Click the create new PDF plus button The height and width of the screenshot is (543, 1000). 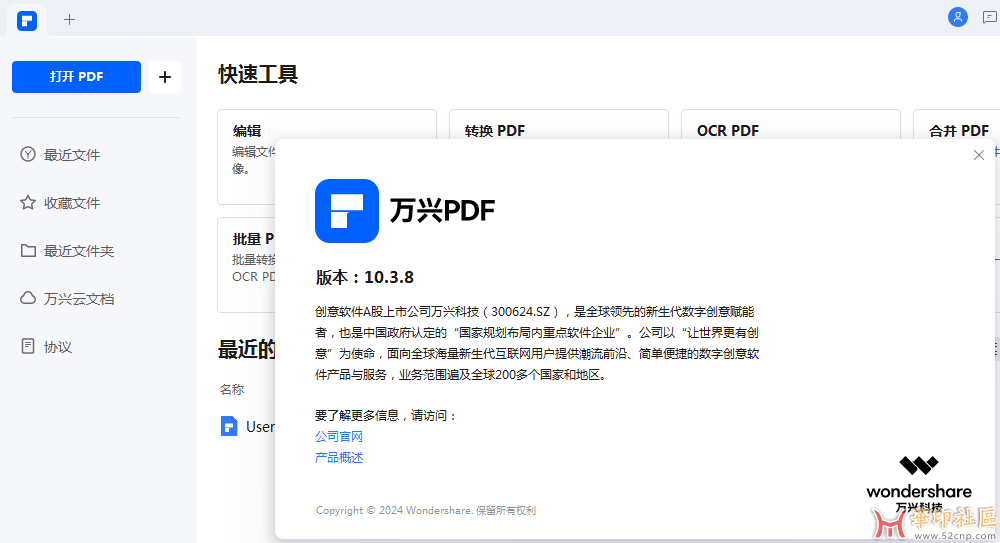point(165,77)
